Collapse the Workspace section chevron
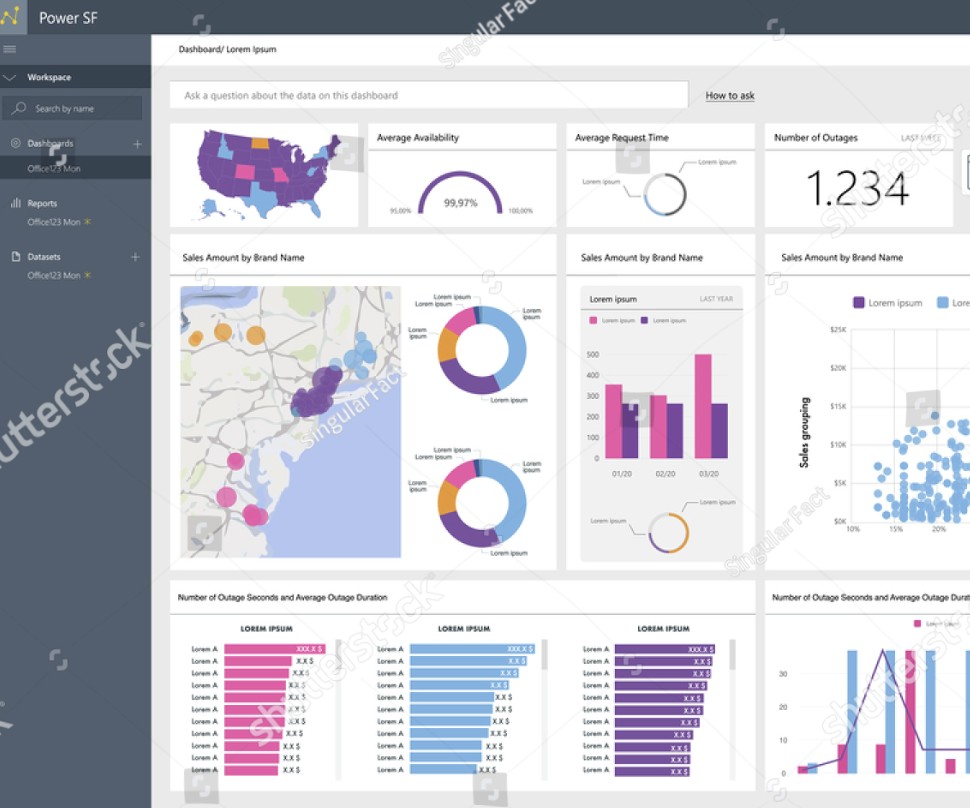This screenshot has height=808, width=970. click(10, 76)
